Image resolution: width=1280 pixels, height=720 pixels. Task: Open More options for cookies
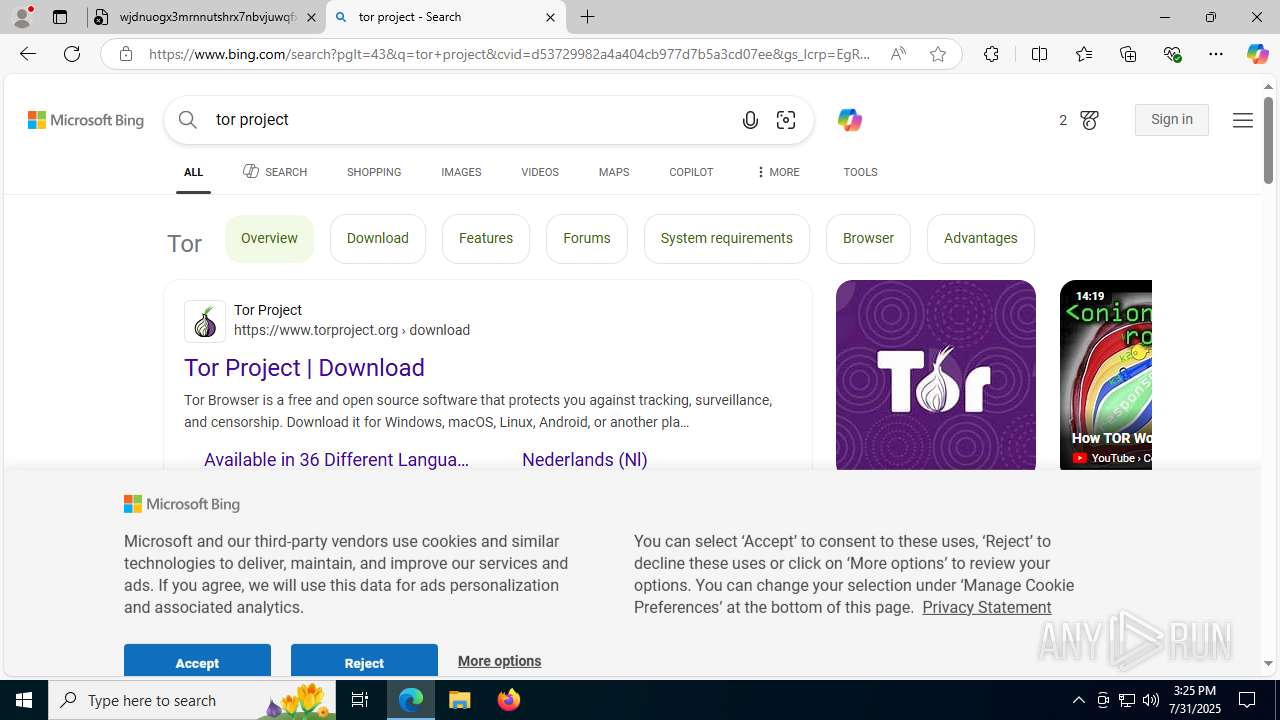(x=499, y=661)
